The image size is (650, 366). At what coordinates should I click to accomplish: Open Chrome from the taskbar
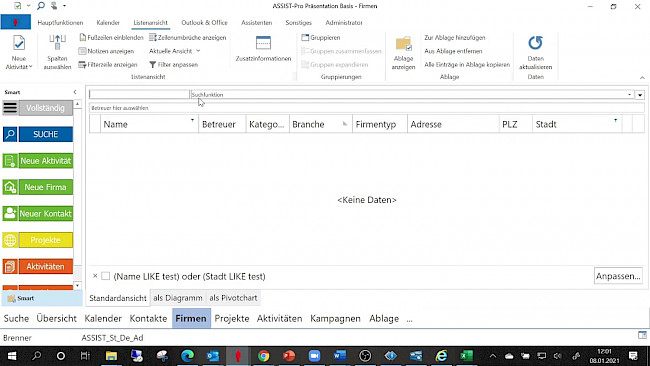[263, 356]
